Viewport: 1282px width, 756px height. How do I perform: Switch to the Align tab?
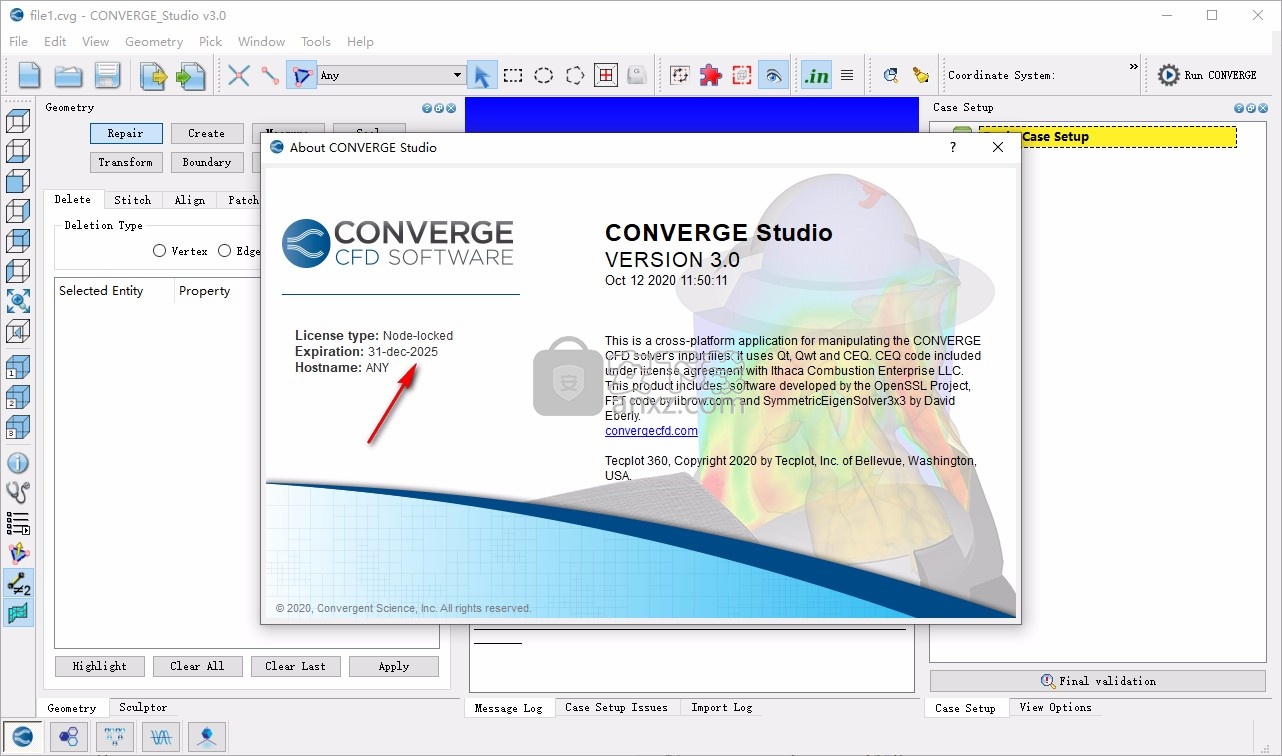click(x=190, y=200)
